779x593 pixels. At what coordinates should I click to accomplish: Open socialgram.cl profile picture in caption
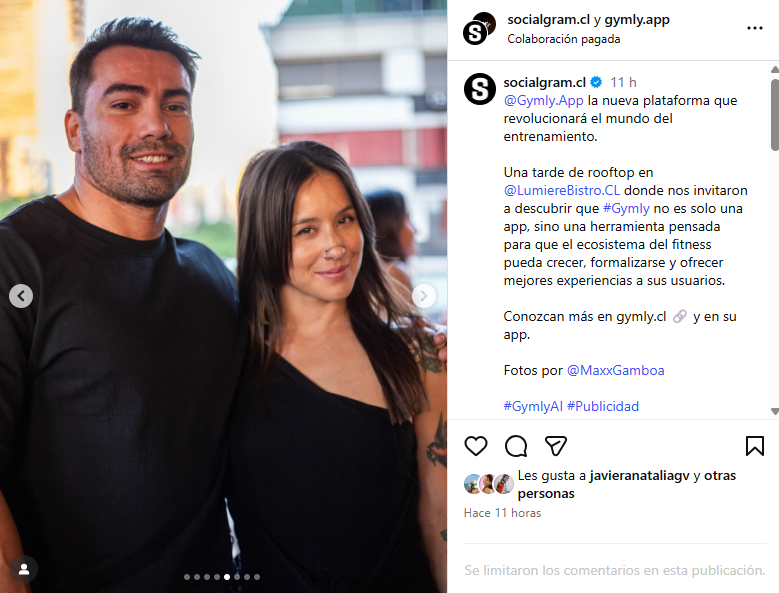(x=479, y=89)
